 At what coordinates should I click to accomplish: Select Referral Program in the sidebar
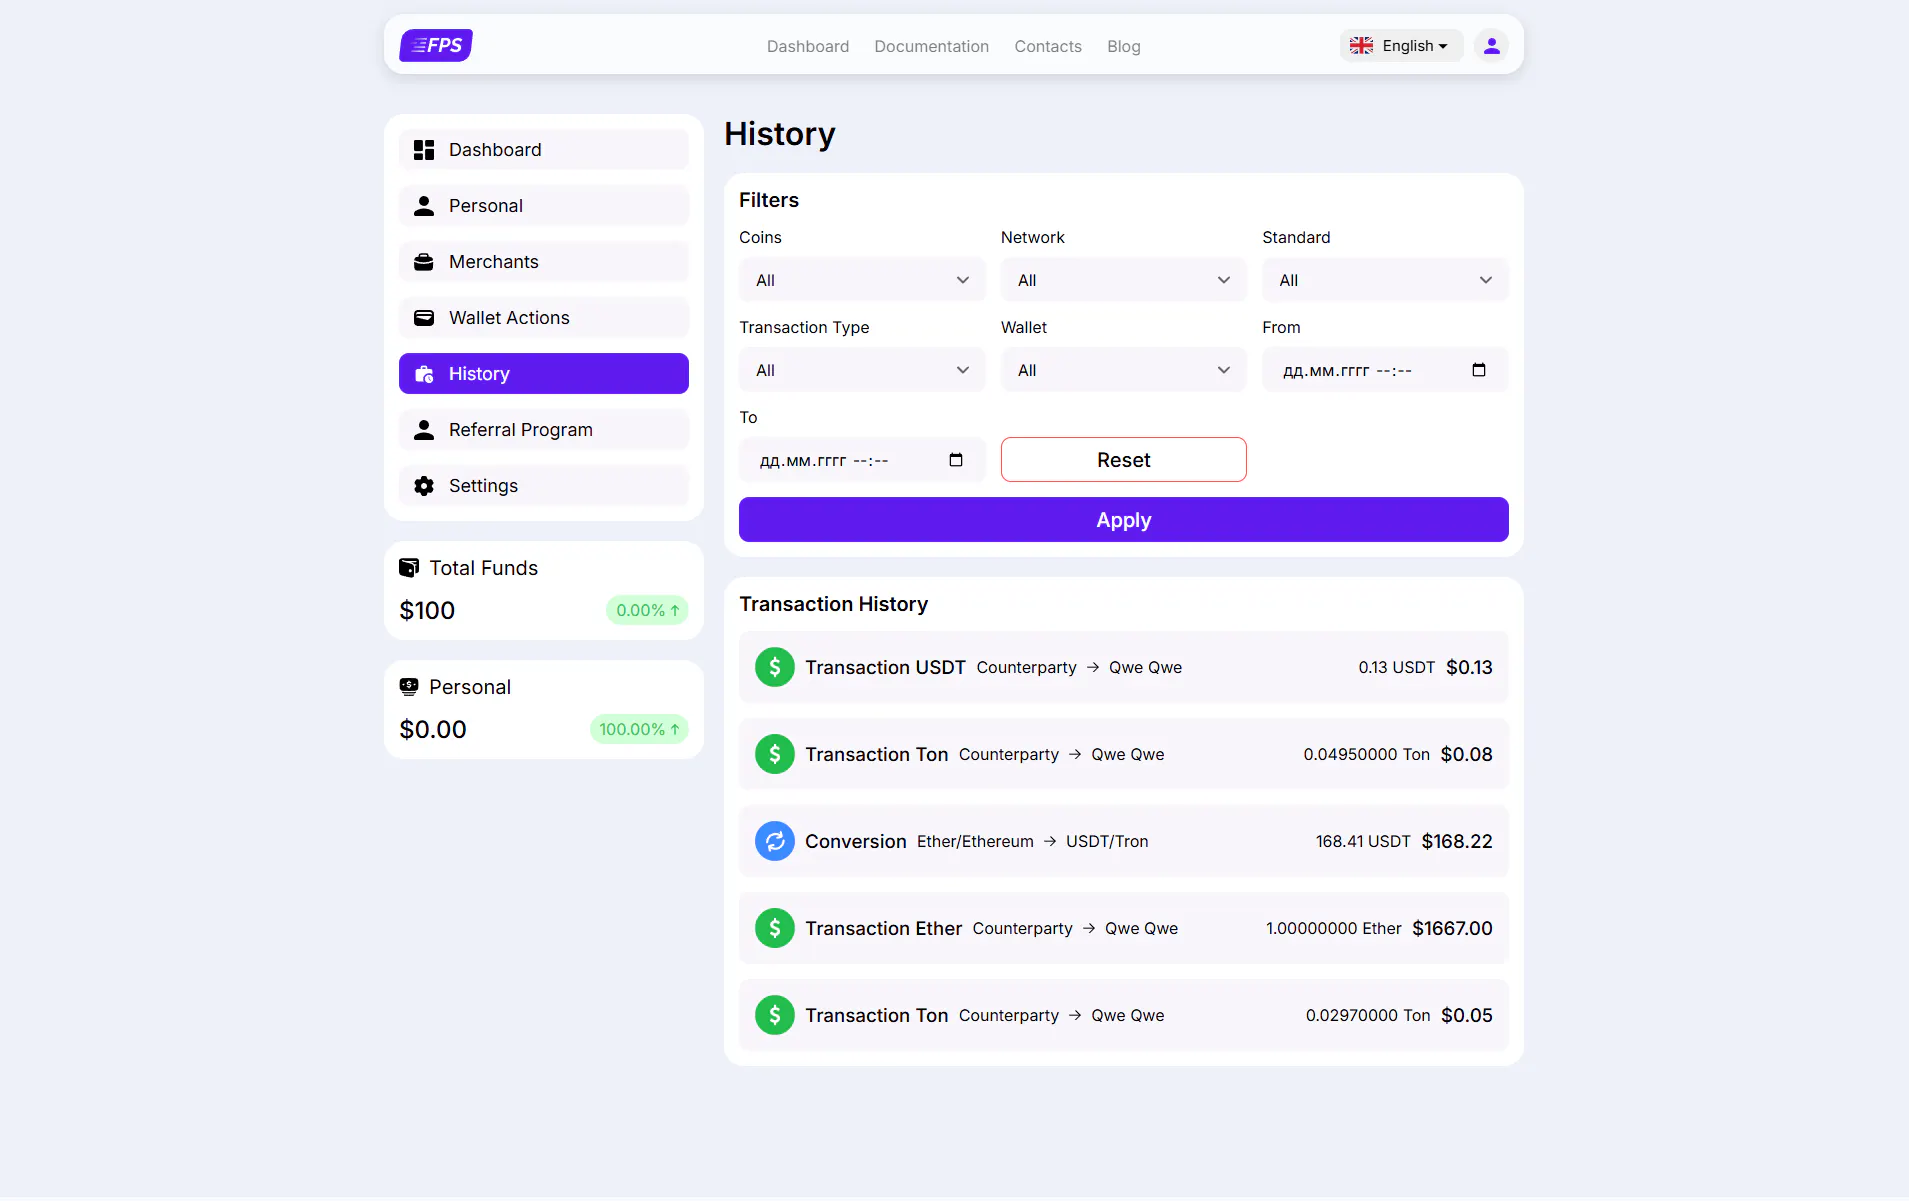click(543, 430)
